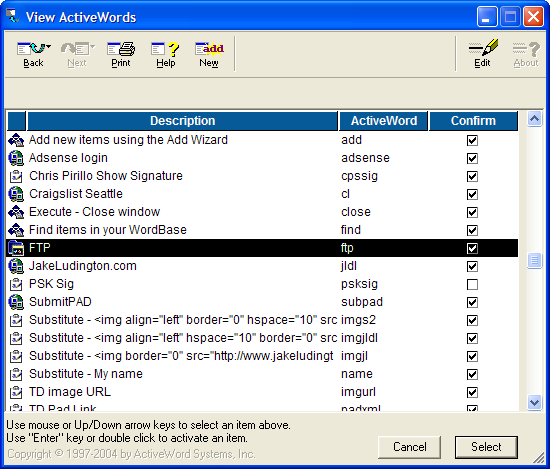Click the scrollbar up arrow
Image resolution: width=550 pixels, height=469 pixels.
[x=534, y=119]
